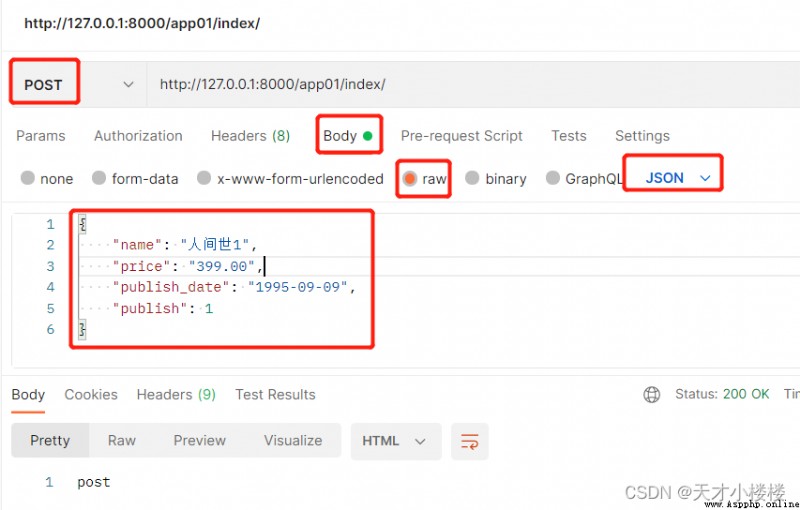
Task: Open the POST method dropdown
Action: click(x=79, y=84)
